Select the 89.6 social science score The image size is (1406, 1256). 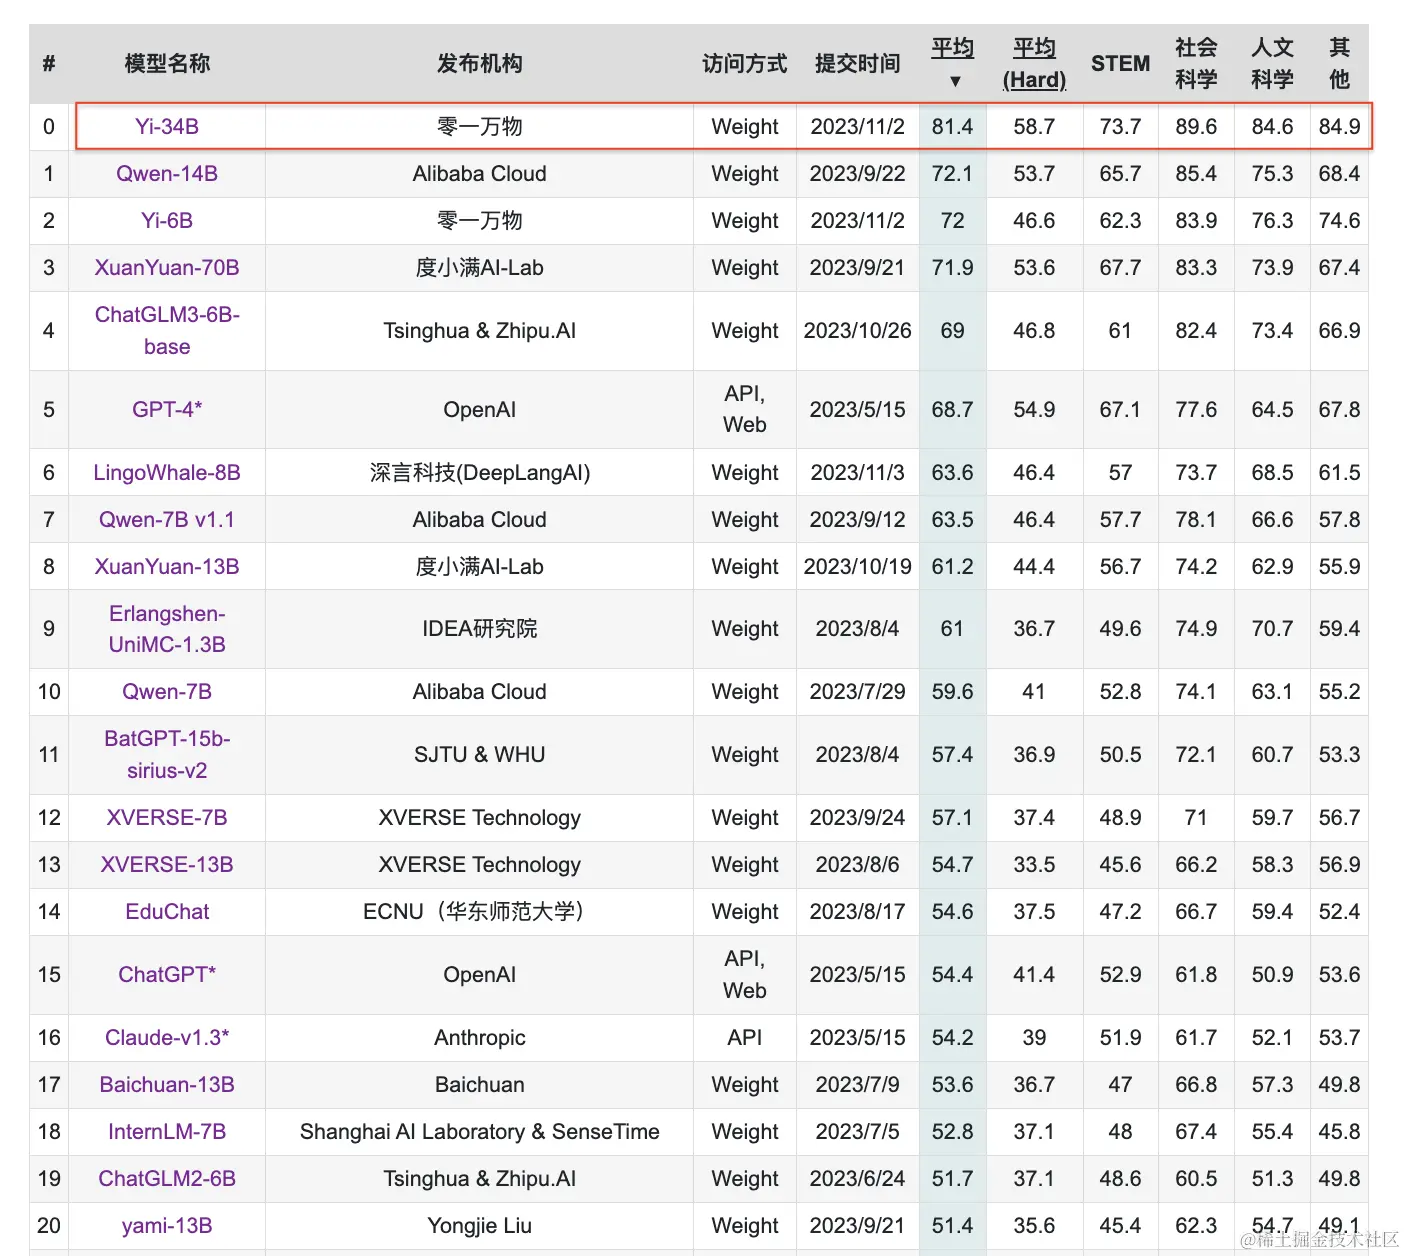click(x=1196, y=127)
